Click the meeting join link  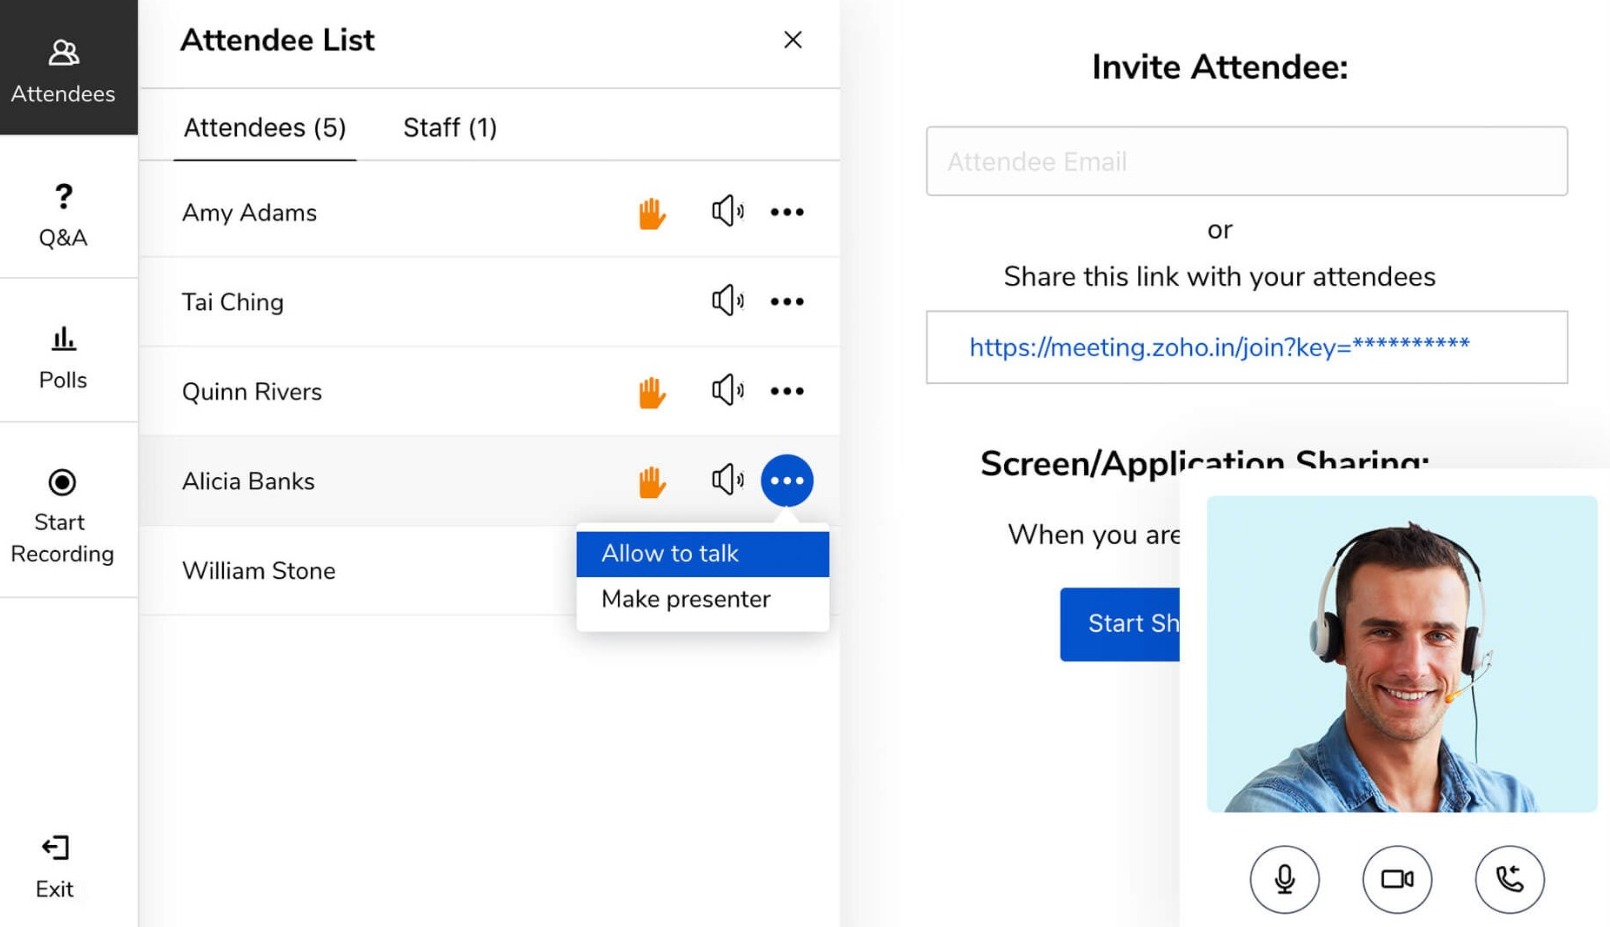point(1219,347)
